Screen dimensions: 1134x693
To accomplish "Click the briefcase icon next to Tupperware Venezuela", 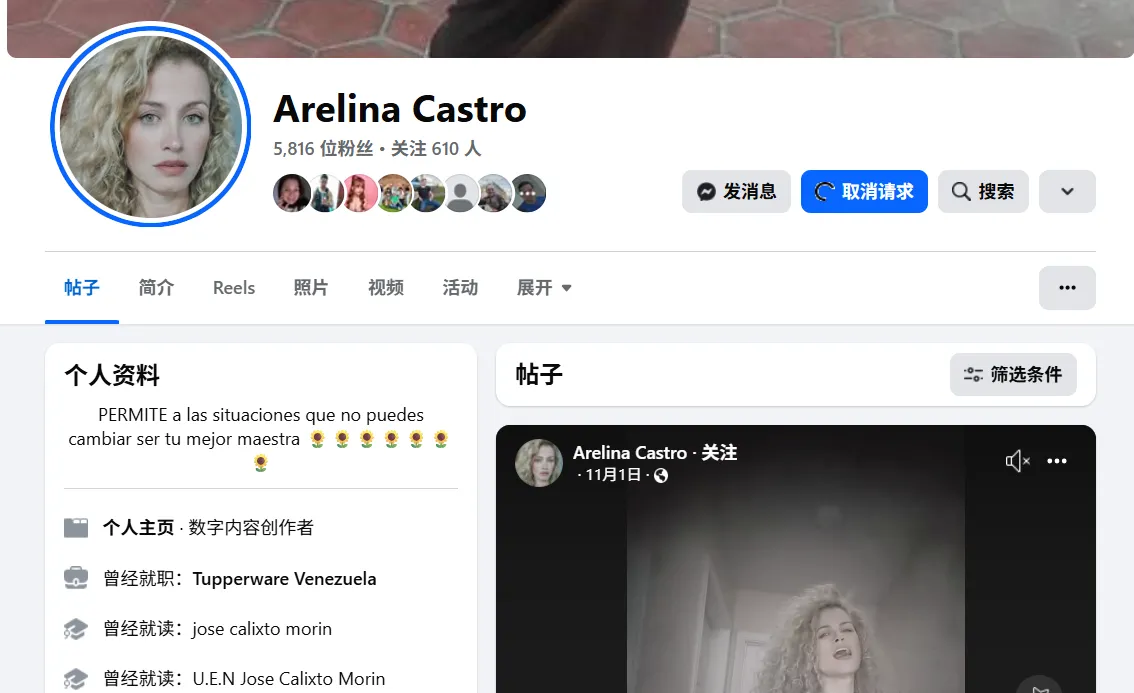I will coord(75,578).
